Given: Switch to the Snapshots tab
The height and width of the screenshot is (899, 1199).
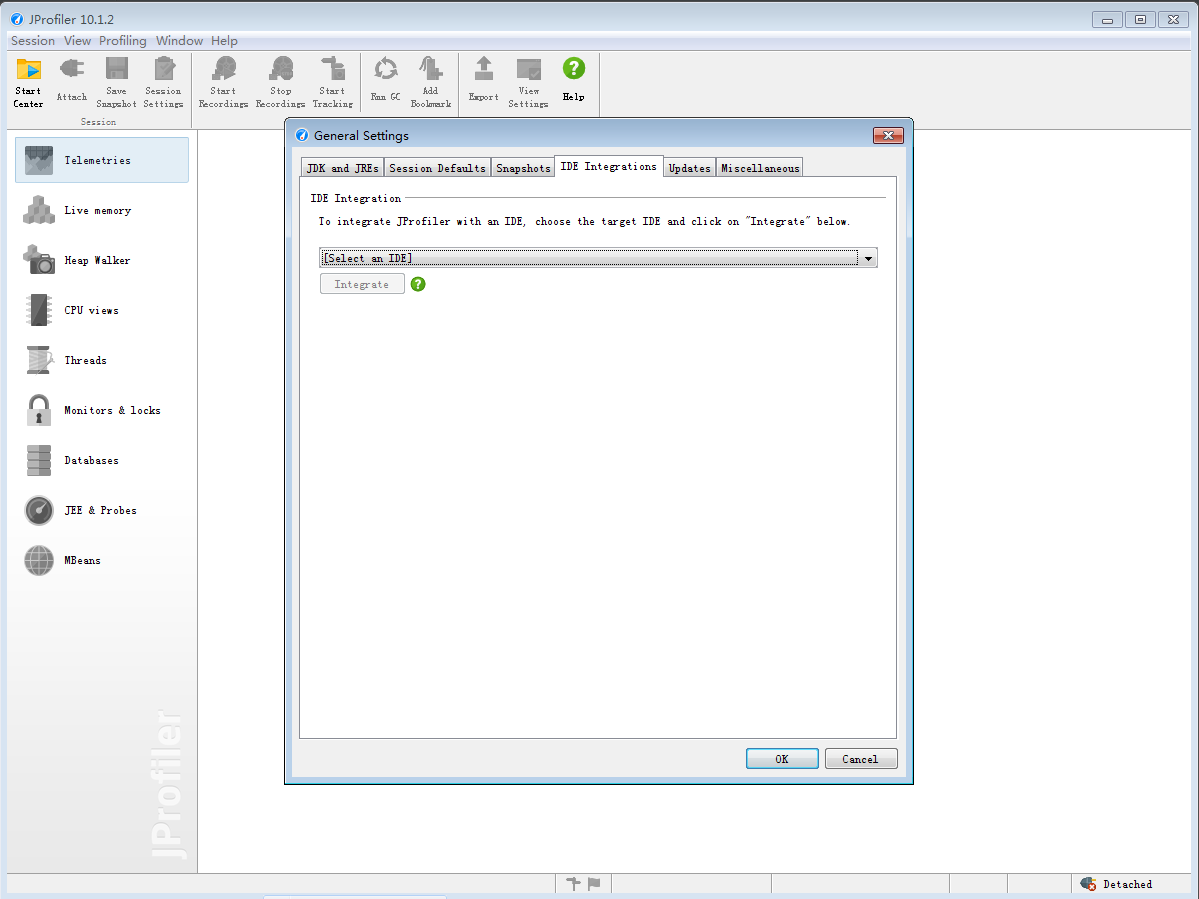Looking at the screenshot, I should pyautogui.click(x=523, y=168).
